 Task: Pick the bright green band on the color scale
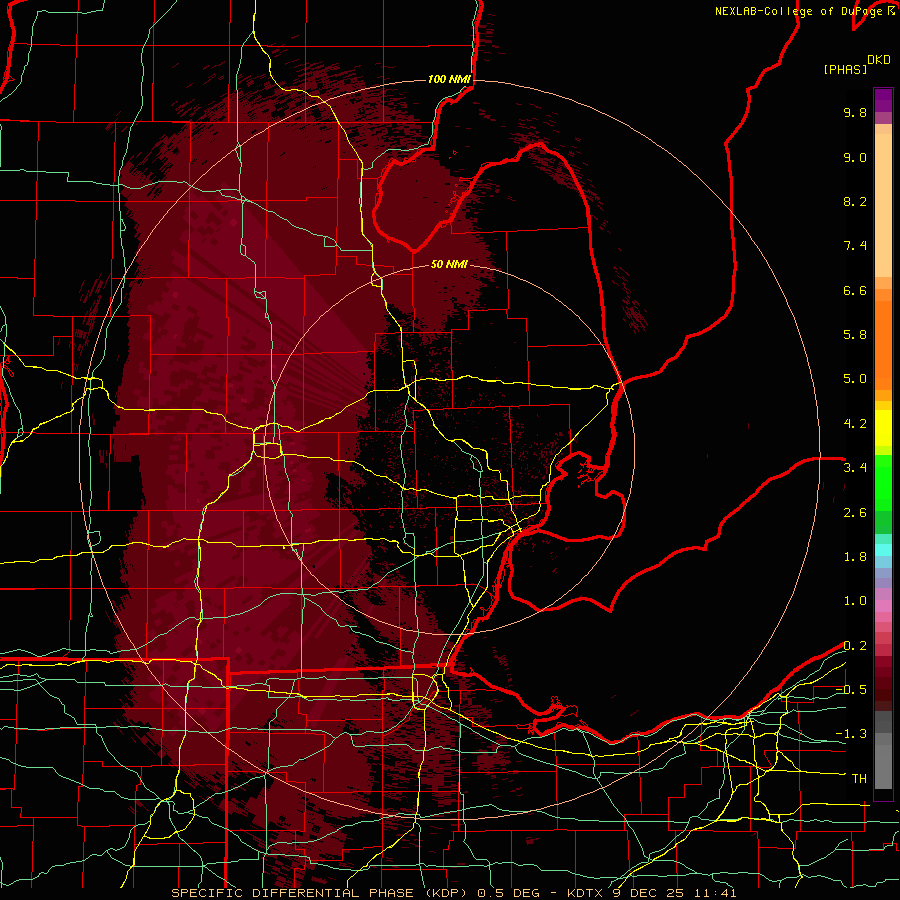coord(883,482)
